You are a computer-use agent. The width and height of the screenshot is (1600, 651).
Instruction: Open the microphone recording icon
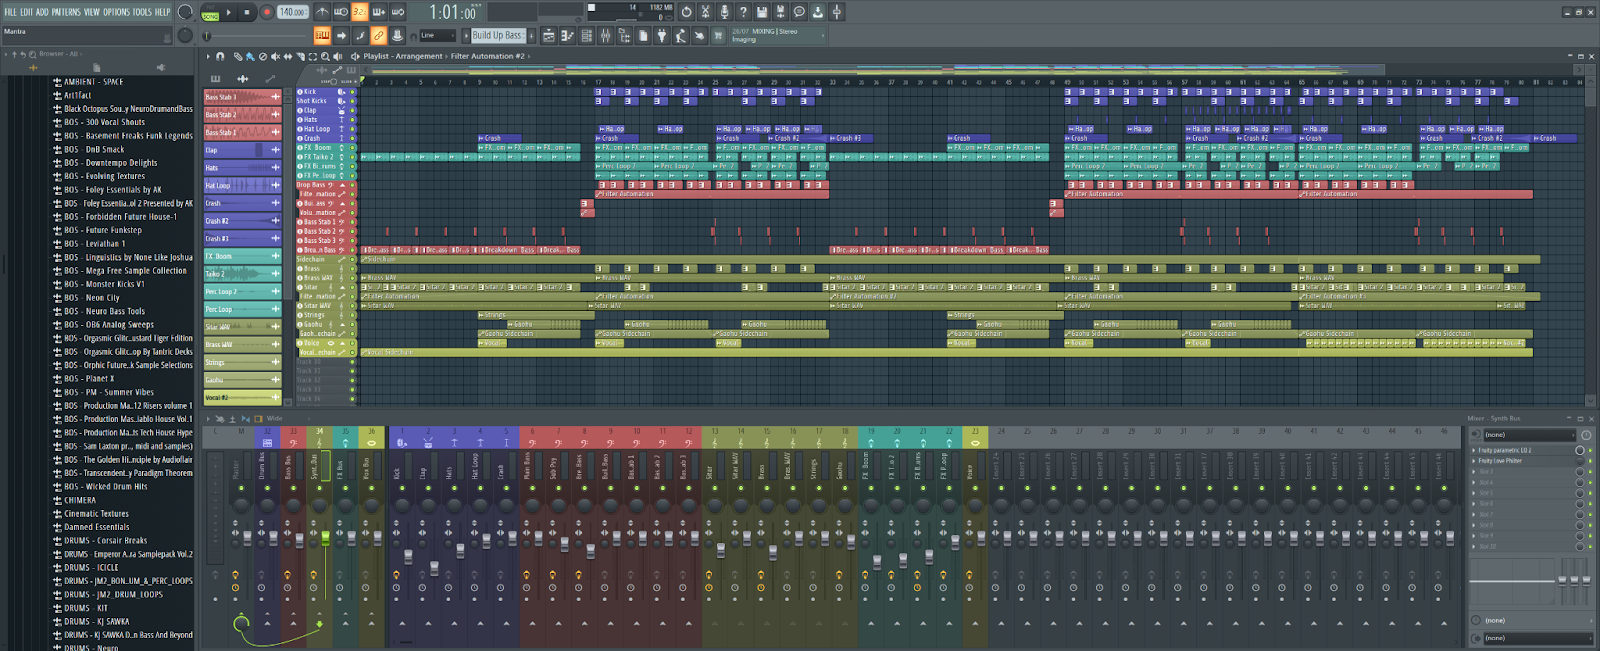(724, 12)
